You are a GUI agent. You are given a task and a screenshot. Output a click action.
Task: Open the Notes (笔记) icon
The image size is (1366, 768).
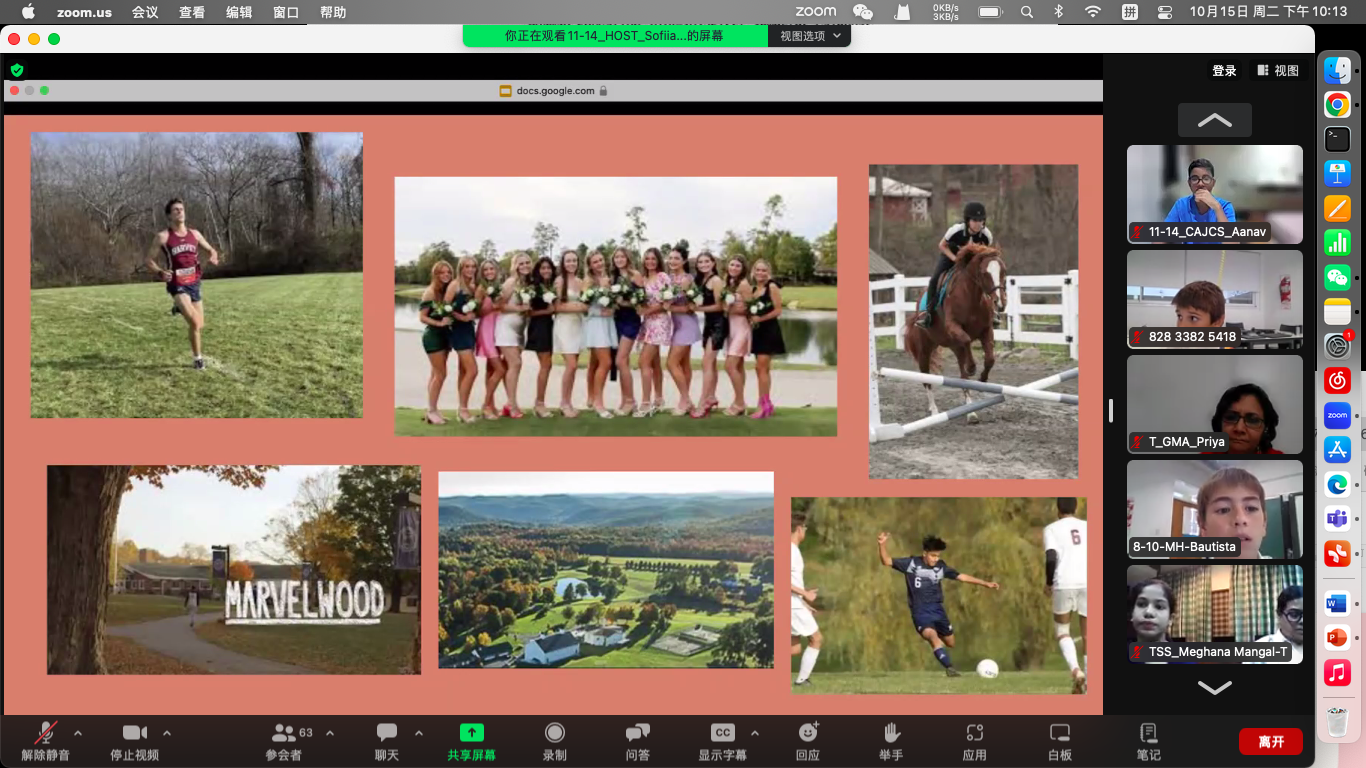1148,734
